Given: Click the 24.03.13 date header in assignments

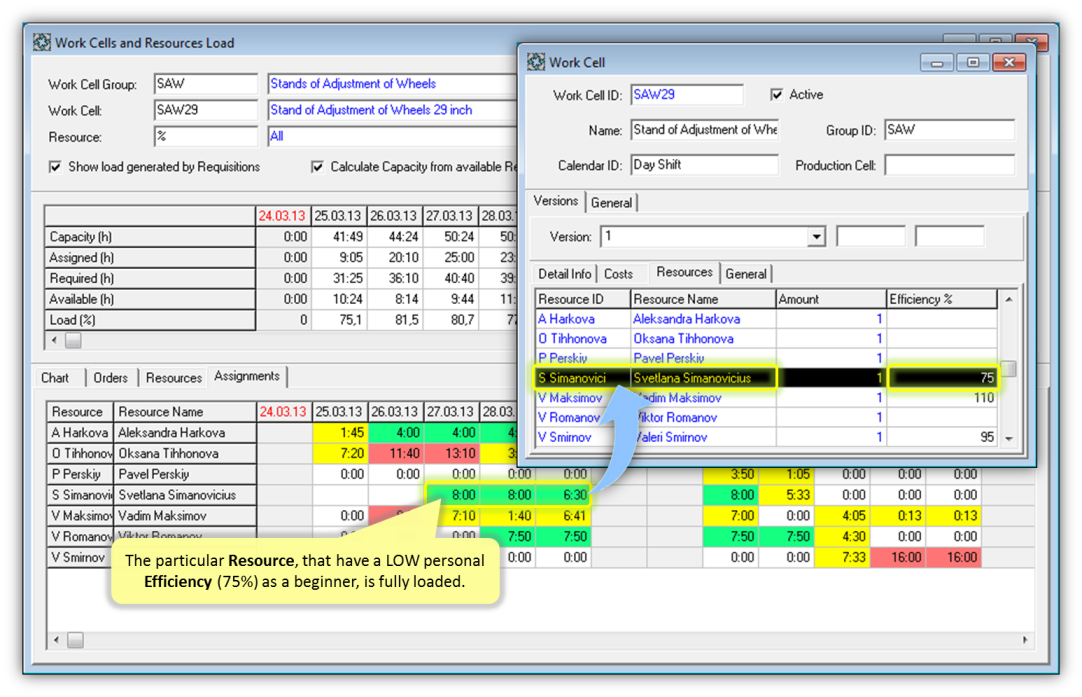Looking at the screenshot, I should (283, 412).
